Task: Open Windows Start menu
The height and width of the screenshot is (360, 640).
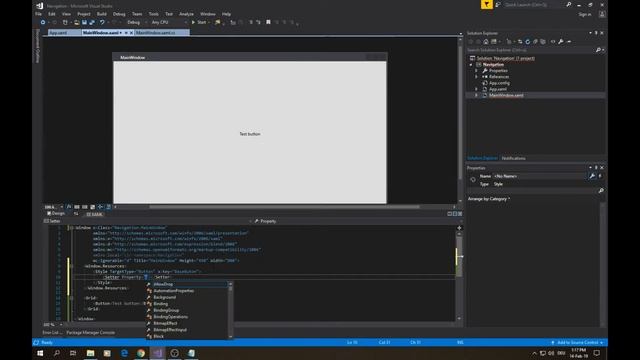Action: point(40,353)
